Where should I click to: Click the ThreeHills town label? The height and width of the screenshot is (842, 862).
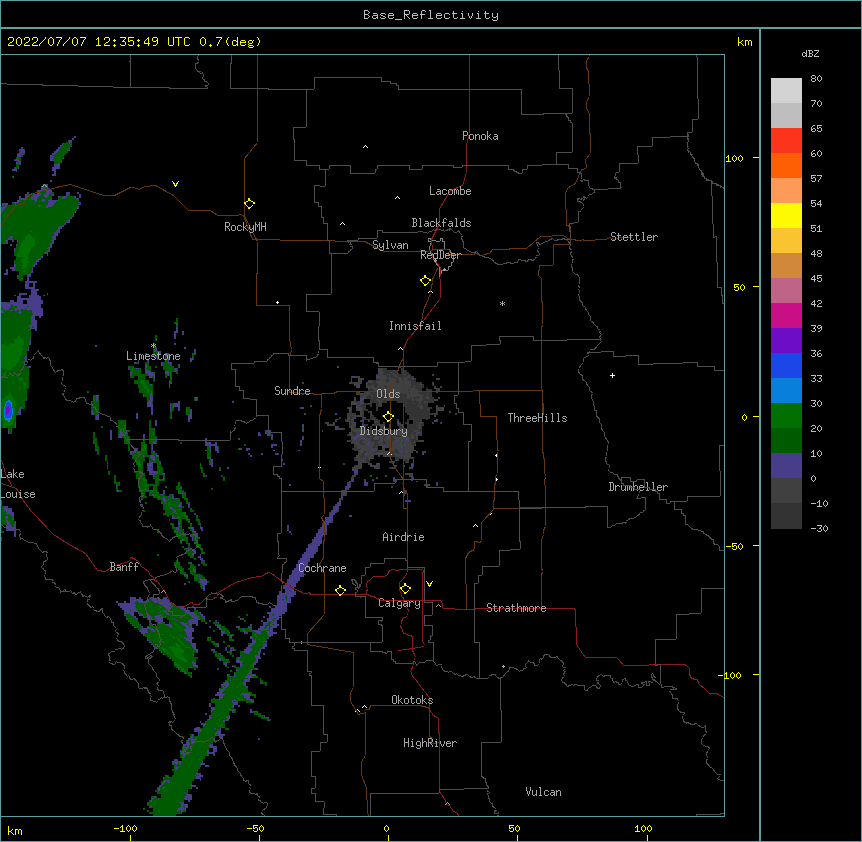[x=537, y=418]
